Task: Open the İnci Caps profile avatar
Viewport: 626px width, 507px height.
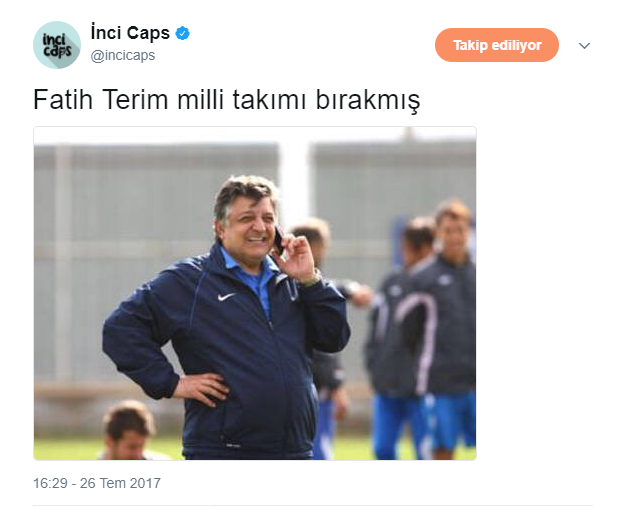Action: tap(57, 45)
